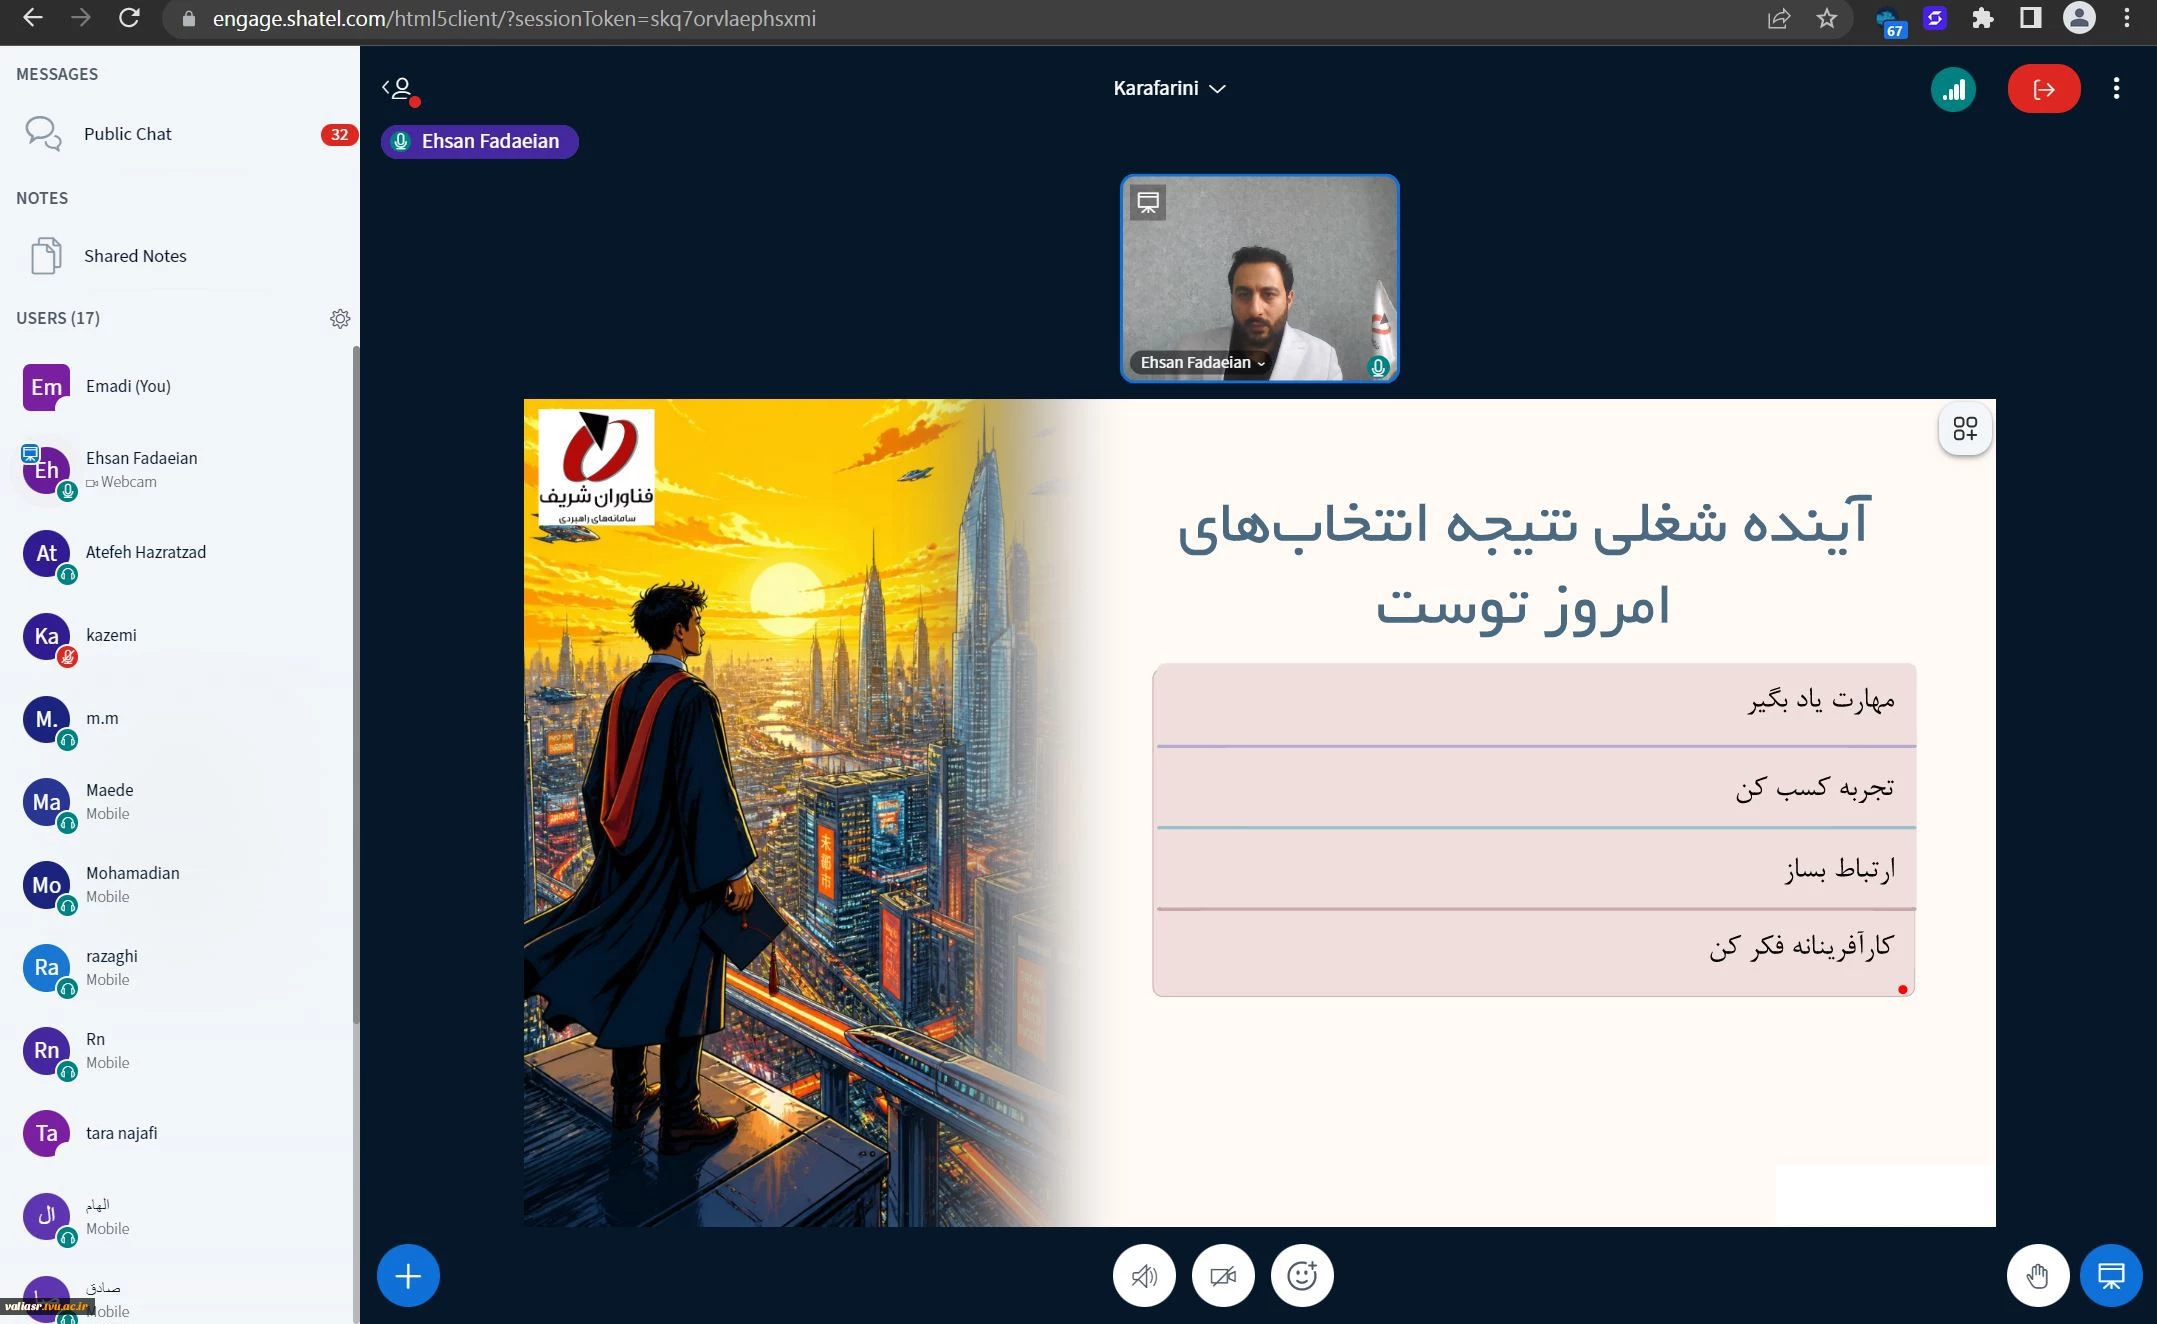Screen dimensions: 2157x1324
Task: Click the share page icon in address bar
Action: [x=1779, y=19]
